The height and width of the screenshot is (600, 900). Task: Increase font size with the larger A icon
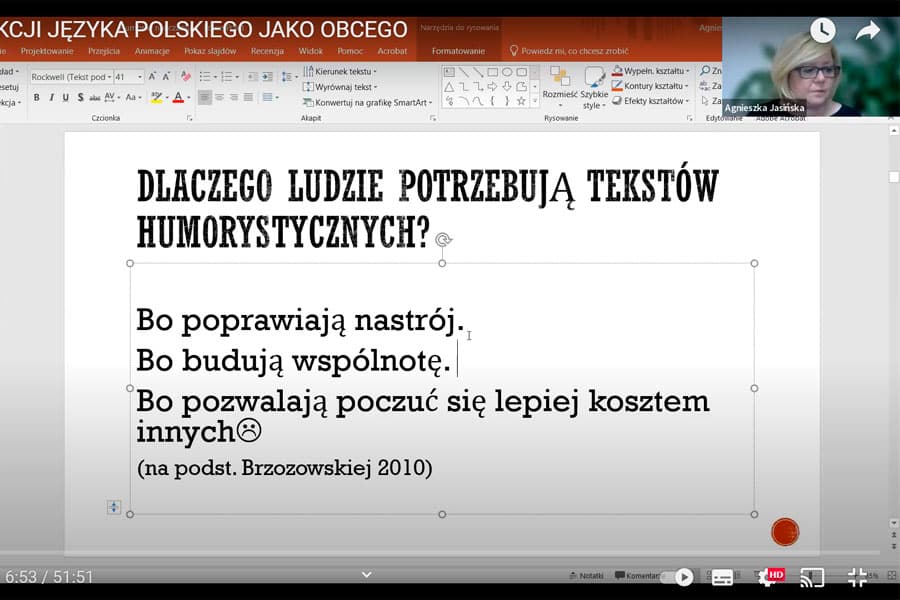click(x=152, y=75)
